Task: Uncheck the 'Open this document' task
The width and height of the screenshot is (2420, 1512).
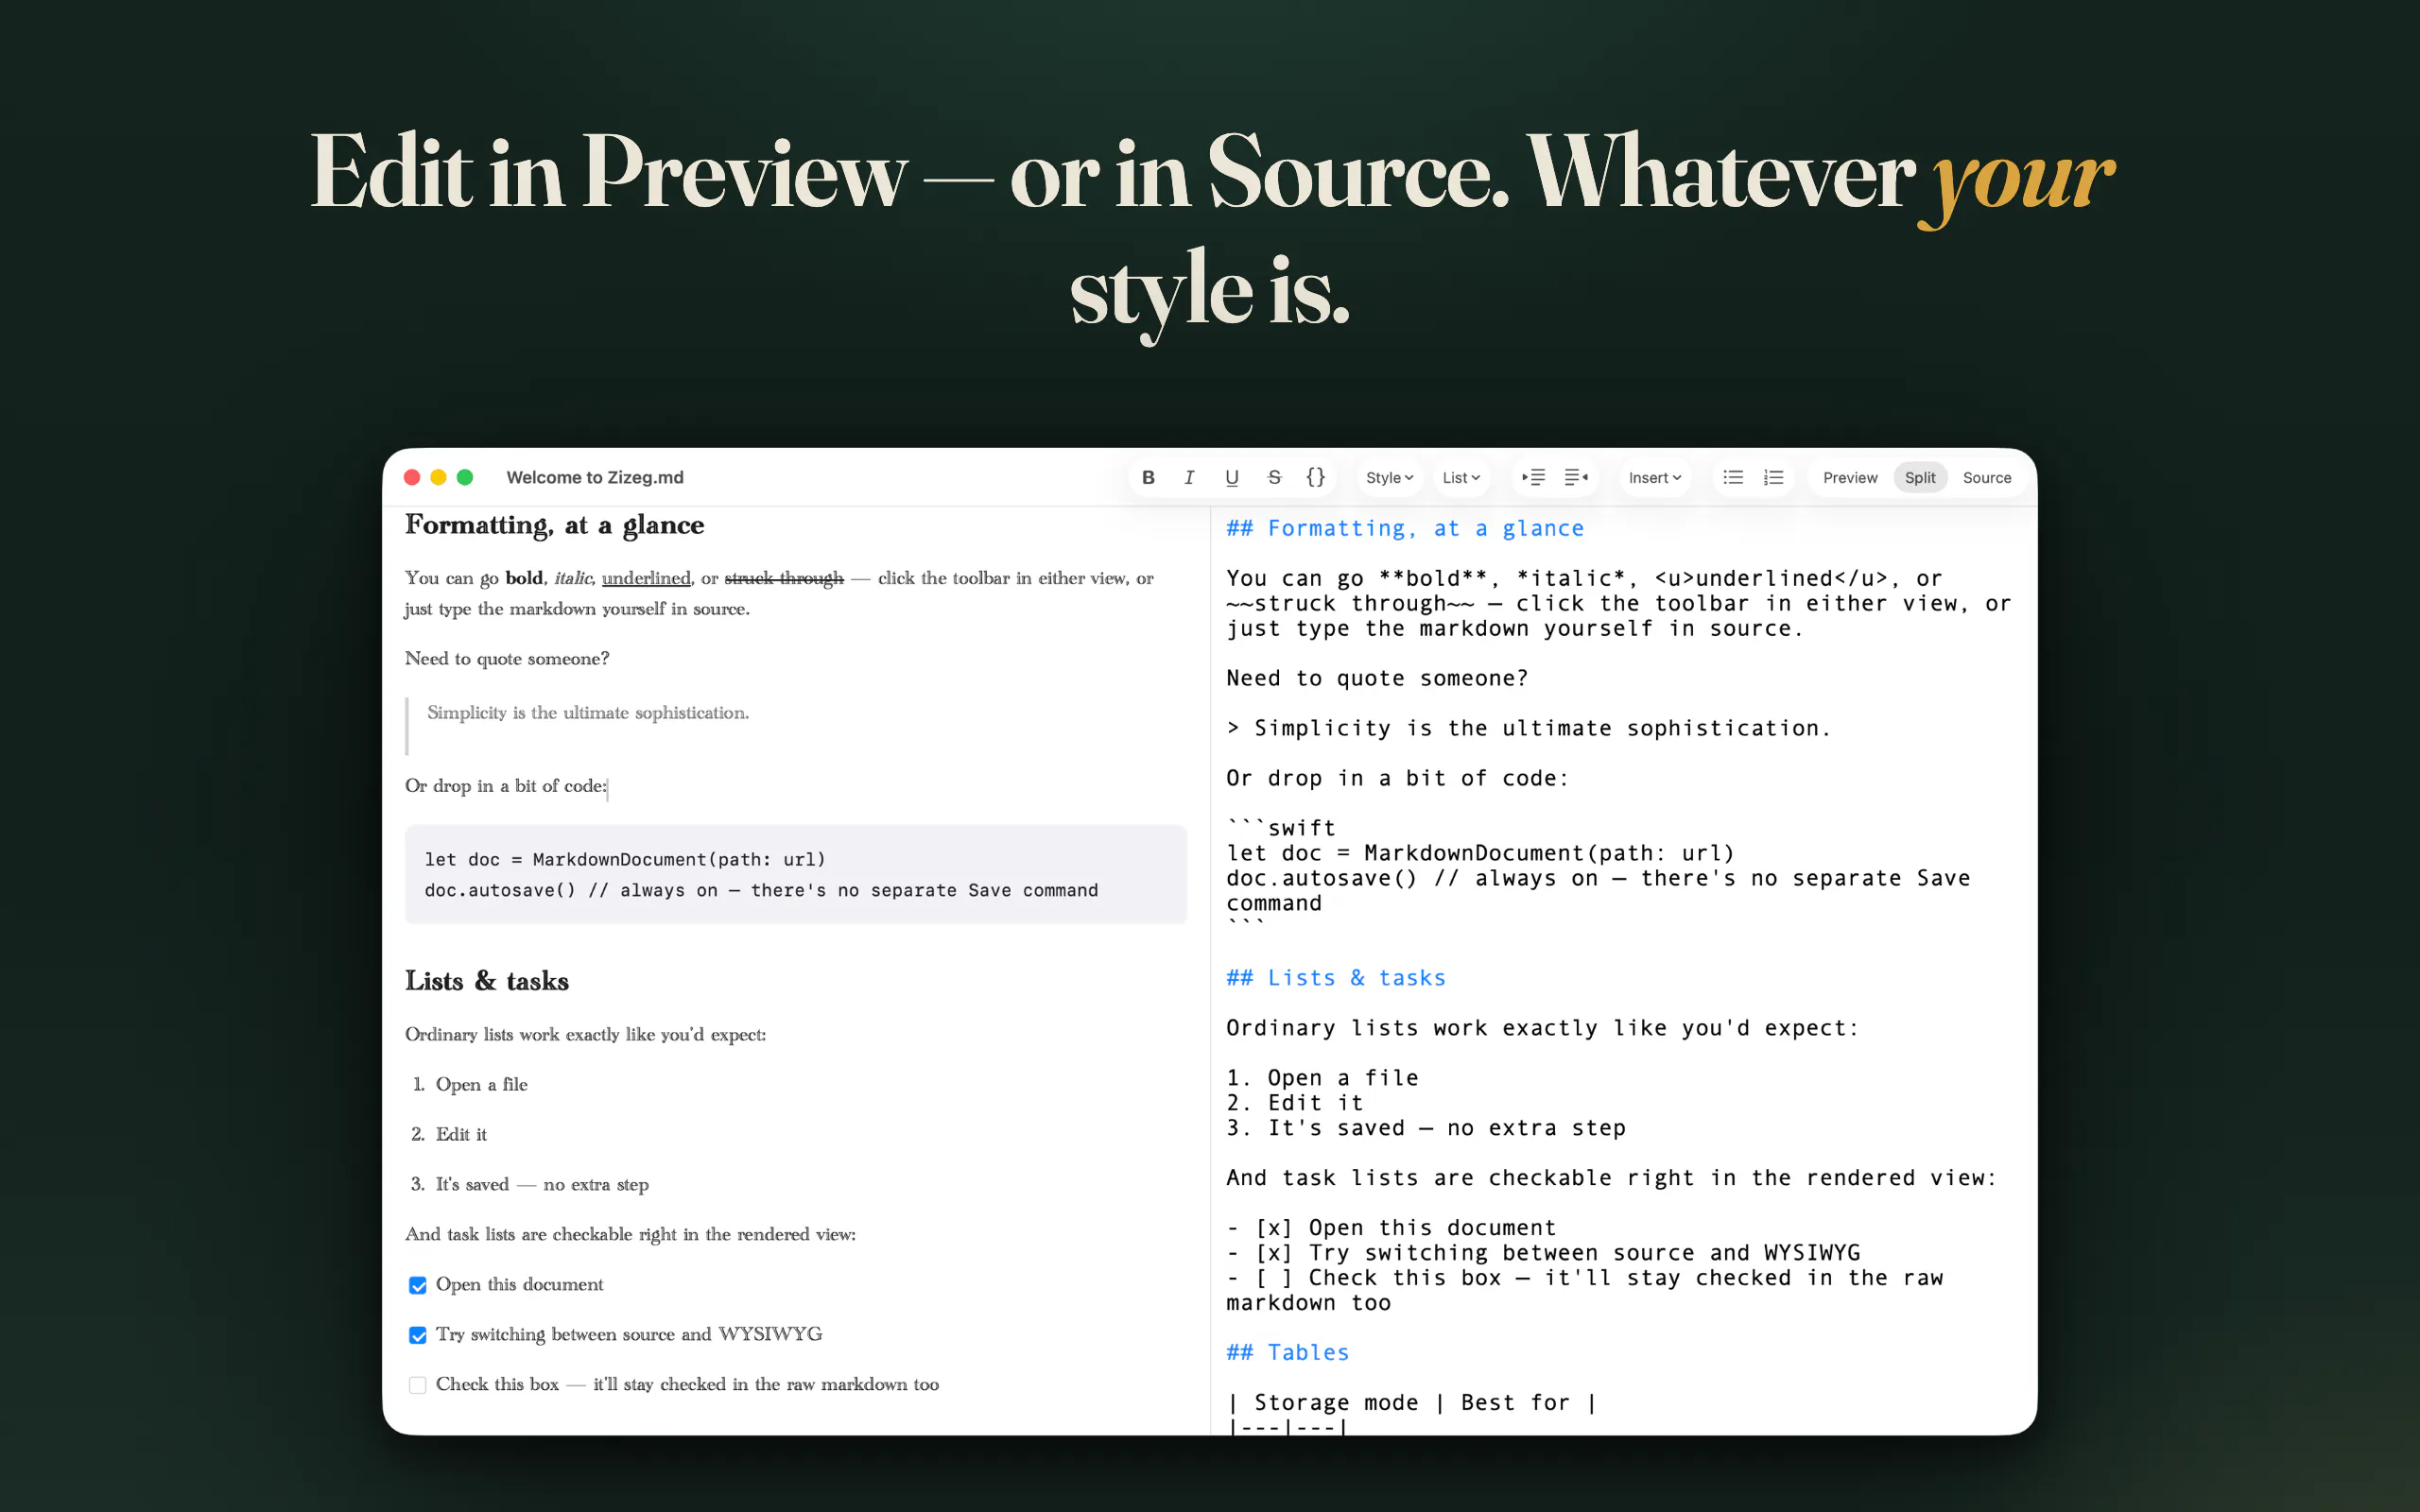Action: pyautogui.click(x=418, y=1285)
